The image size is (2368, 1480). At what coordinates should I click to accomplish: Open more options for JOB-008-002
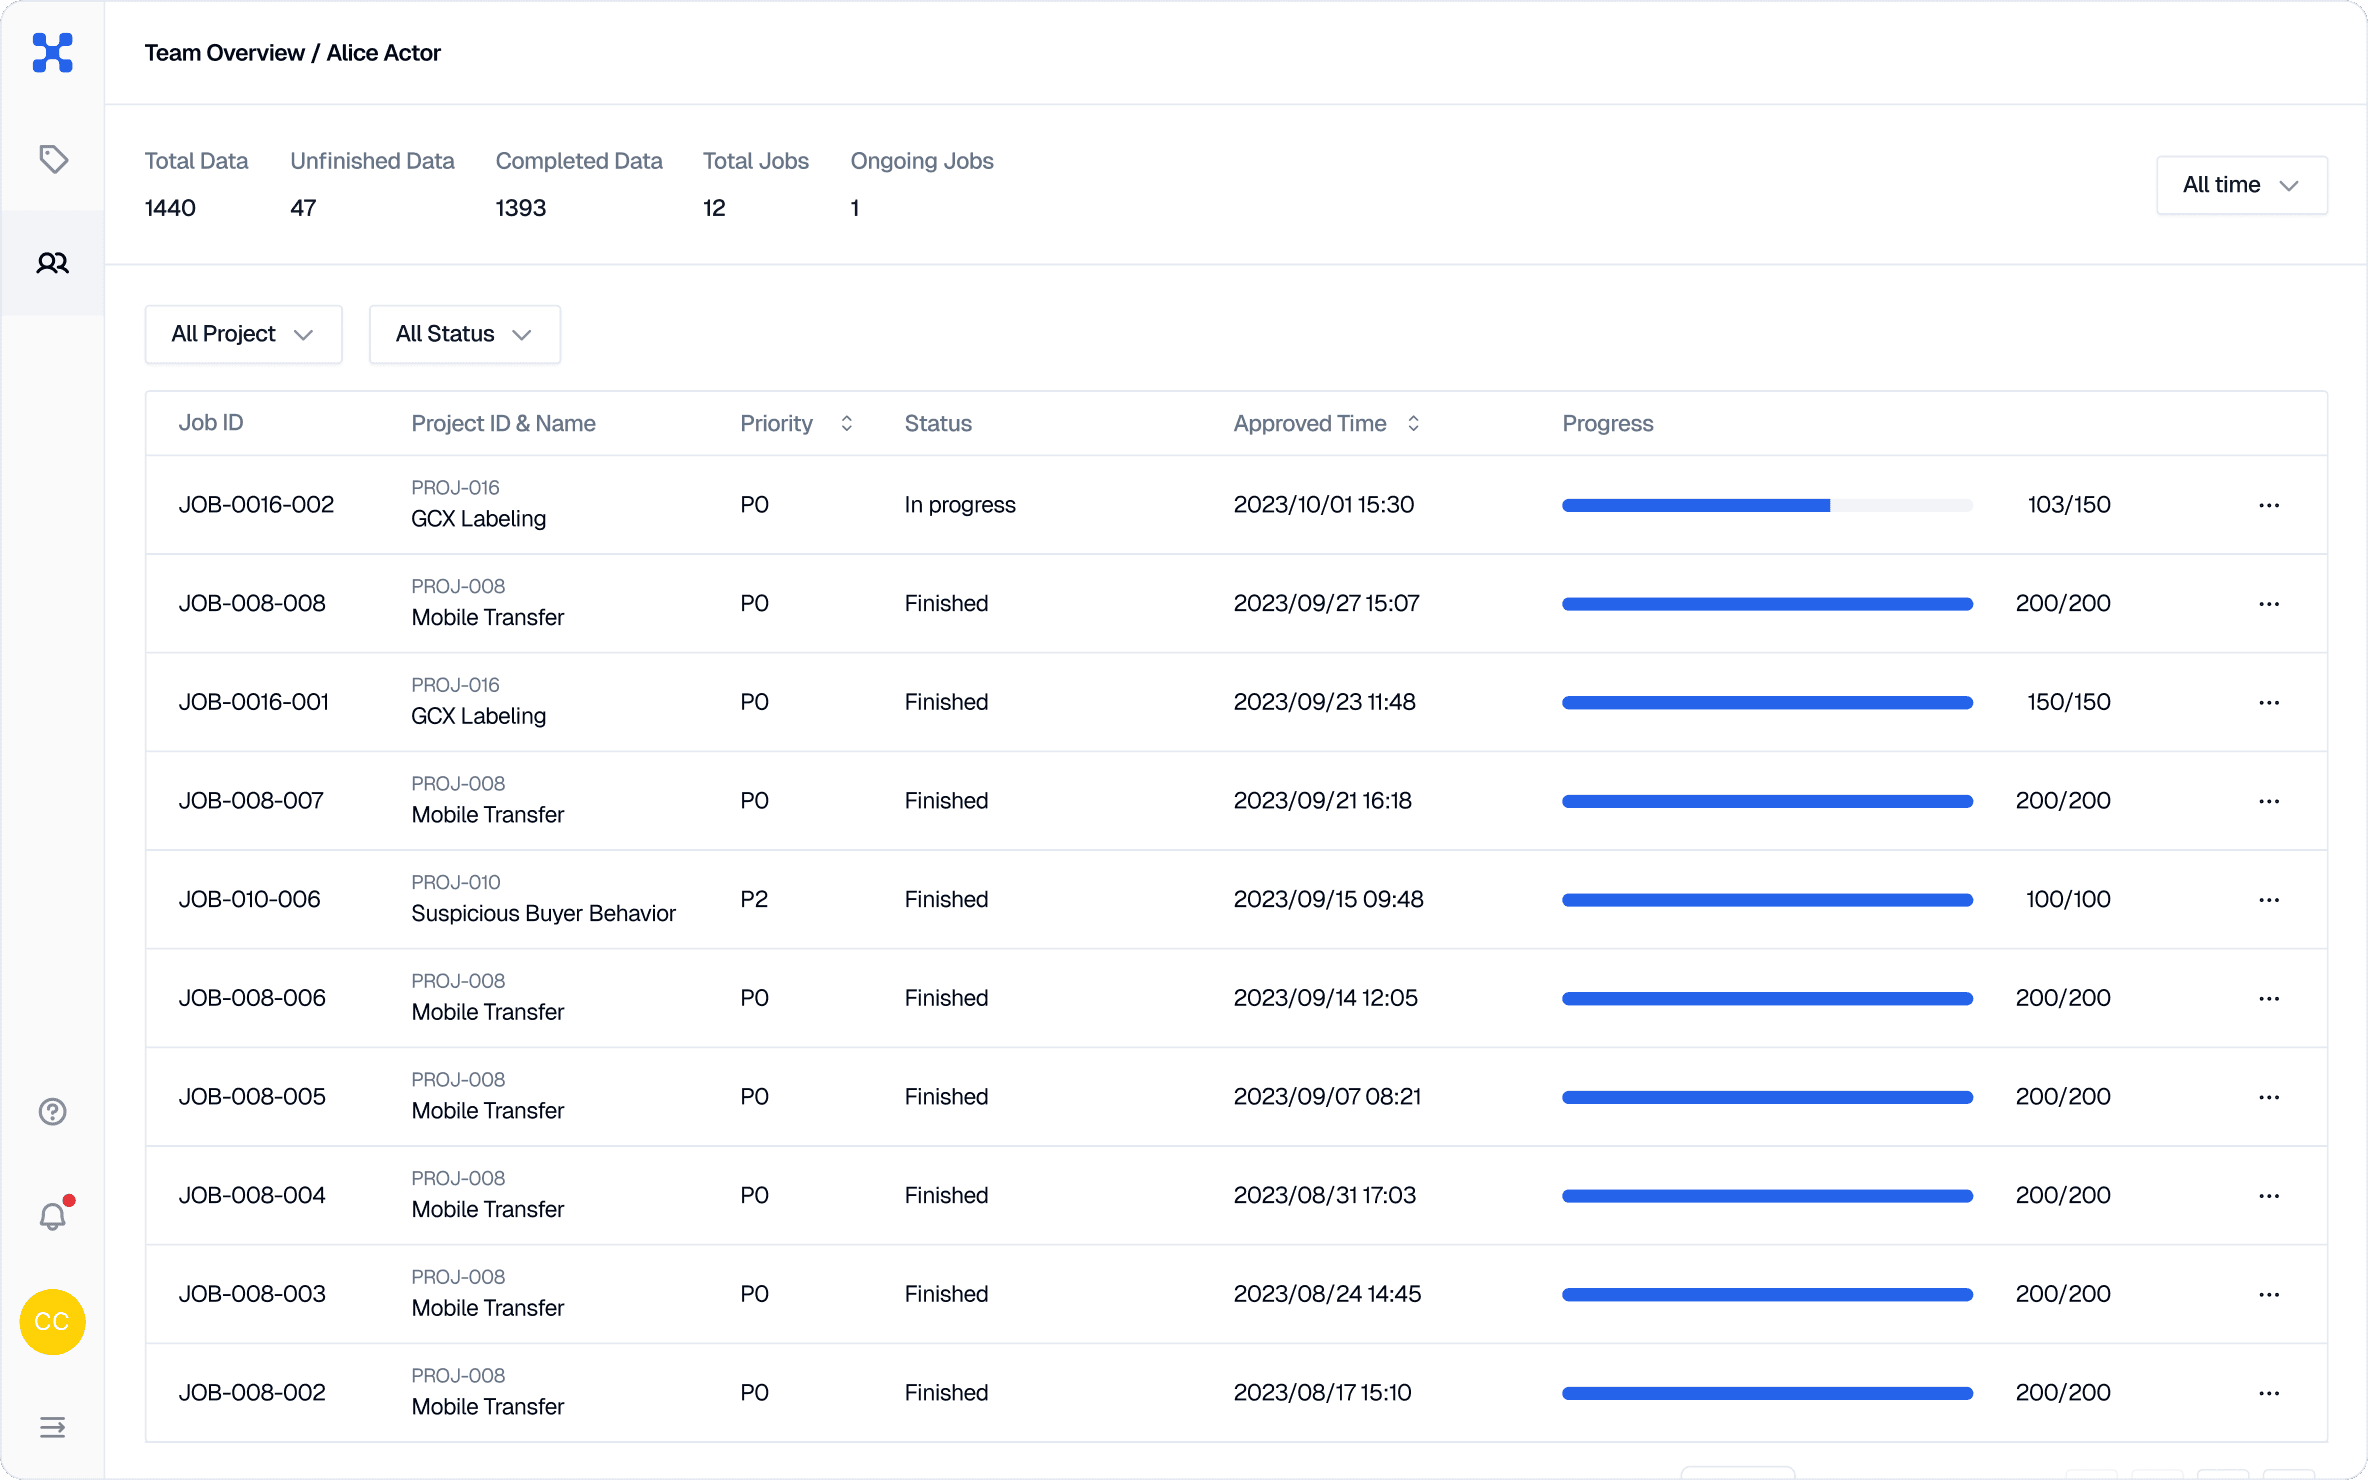pyautogui.click(x=2269, y=1393)
